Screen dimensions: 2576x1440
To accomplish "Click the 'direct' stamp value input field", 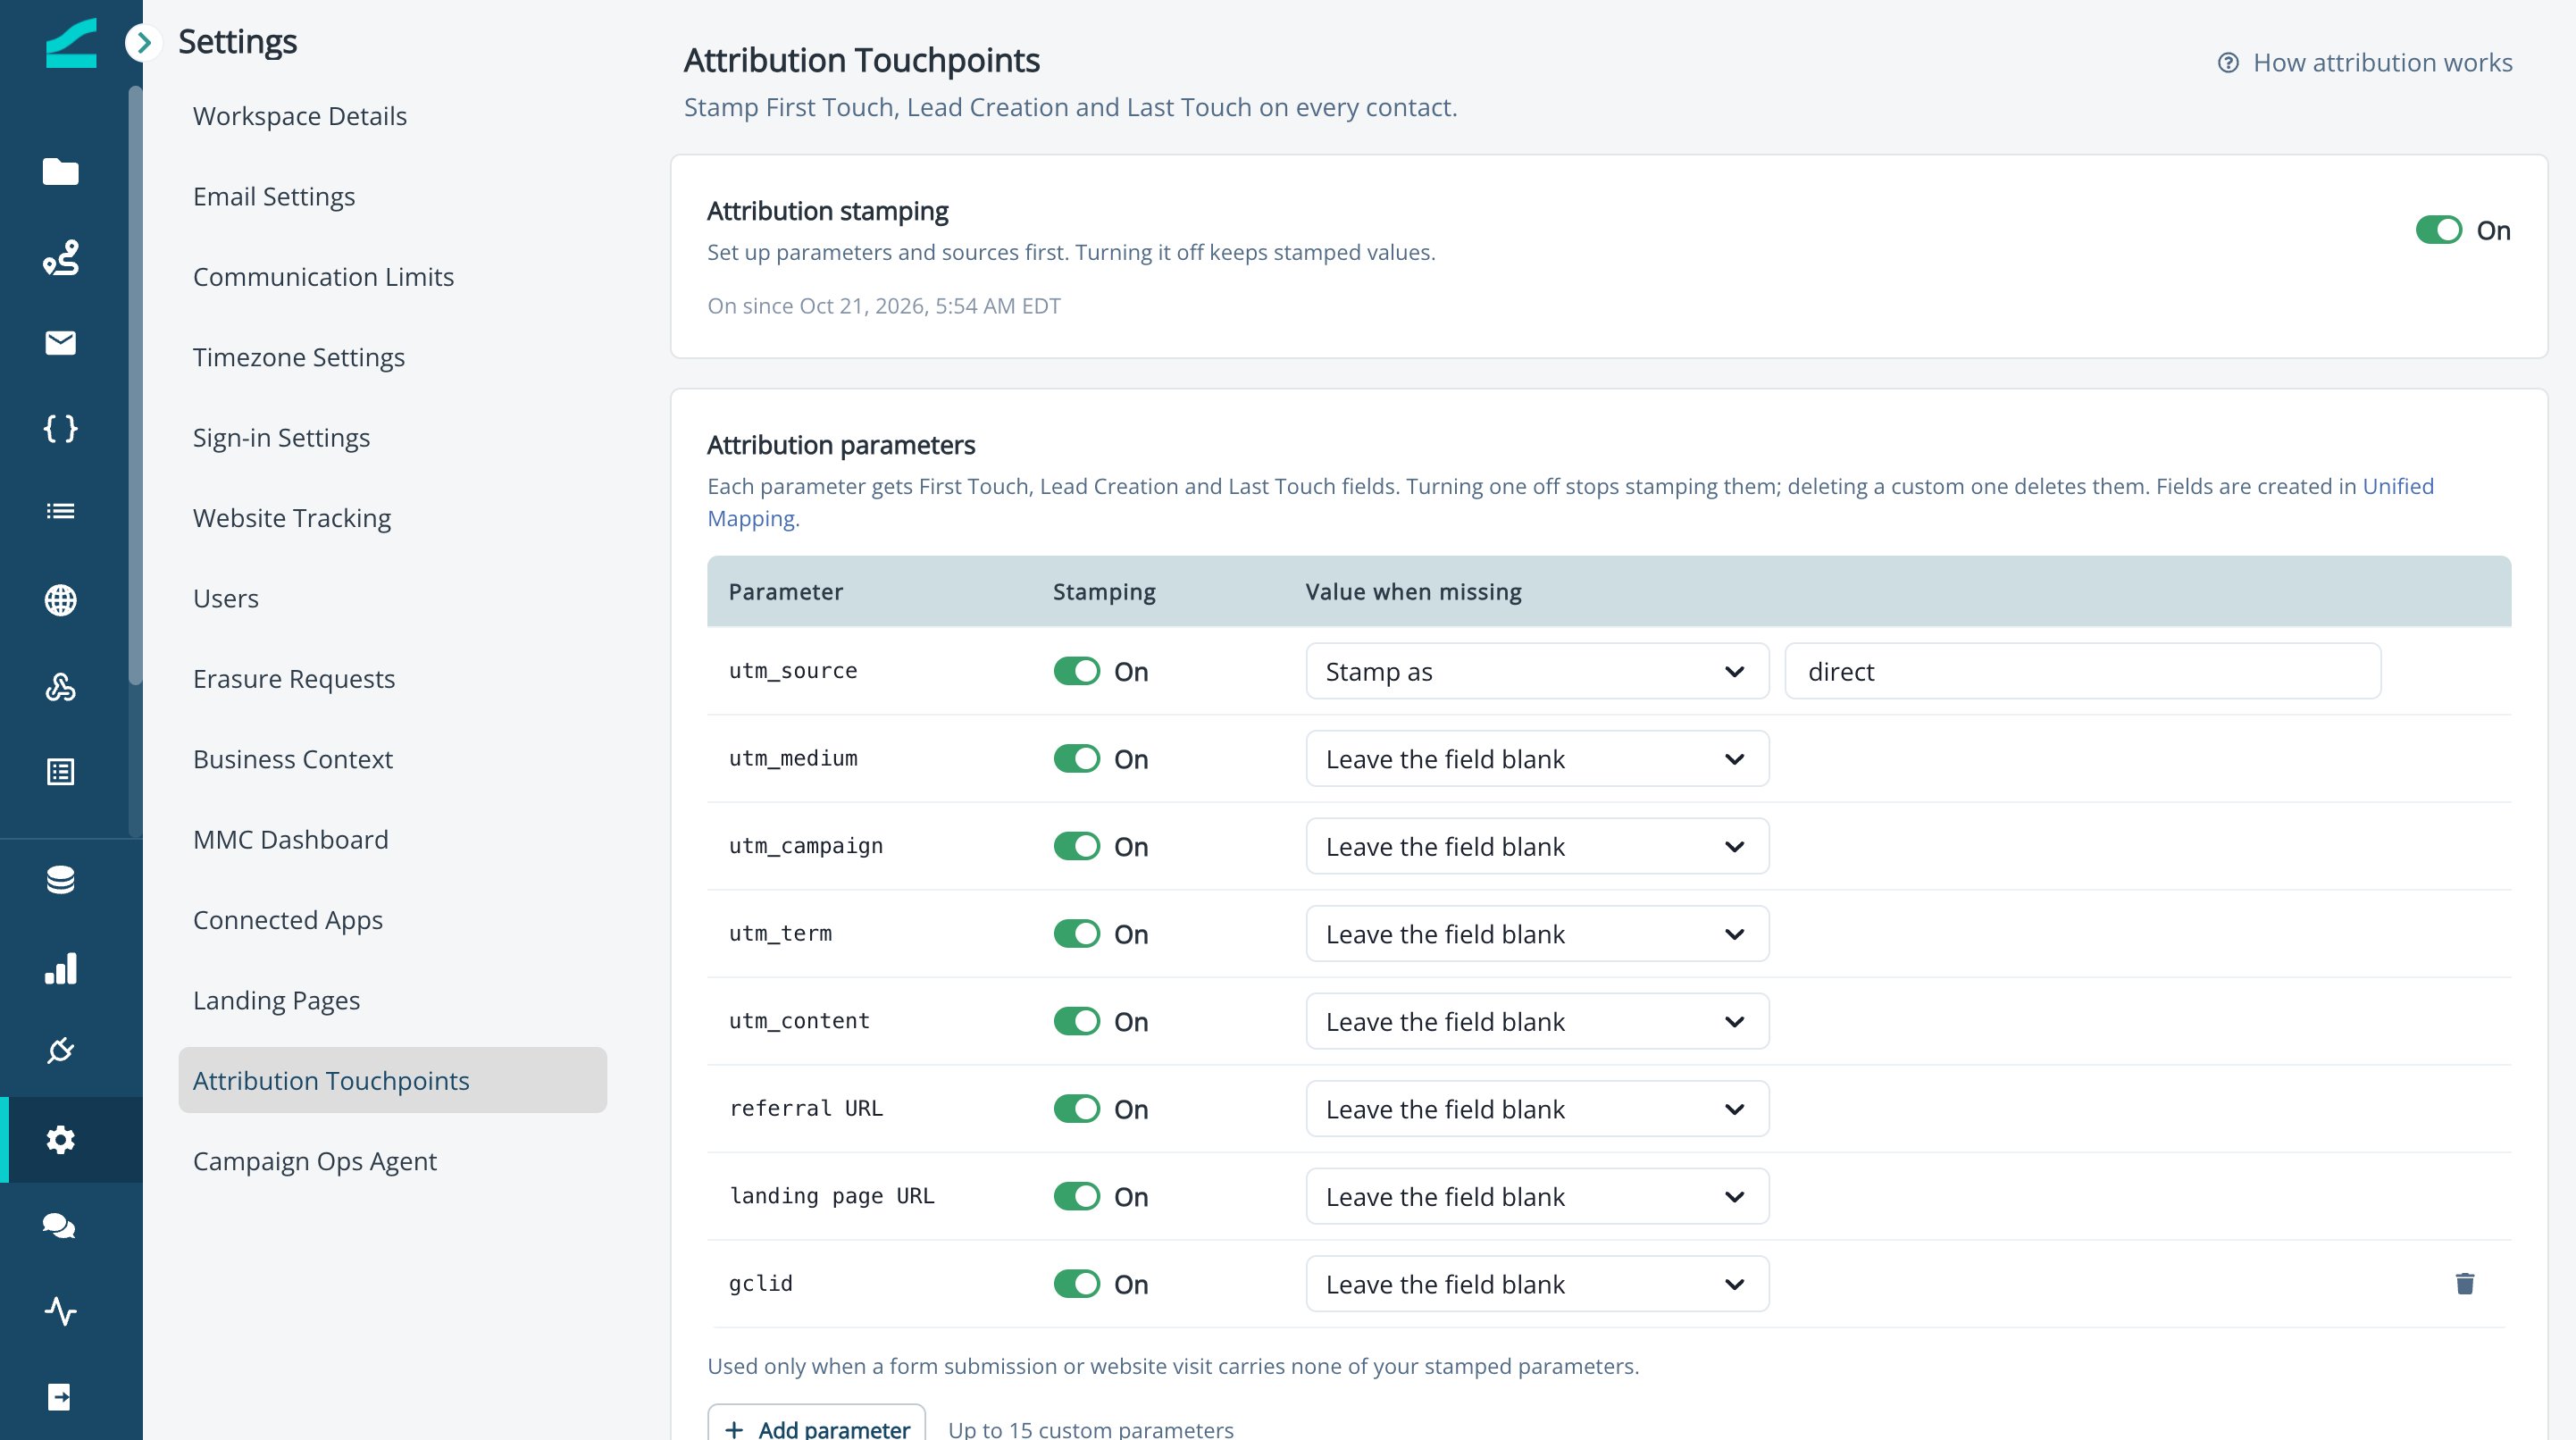I will click(x=2082, y=671).
